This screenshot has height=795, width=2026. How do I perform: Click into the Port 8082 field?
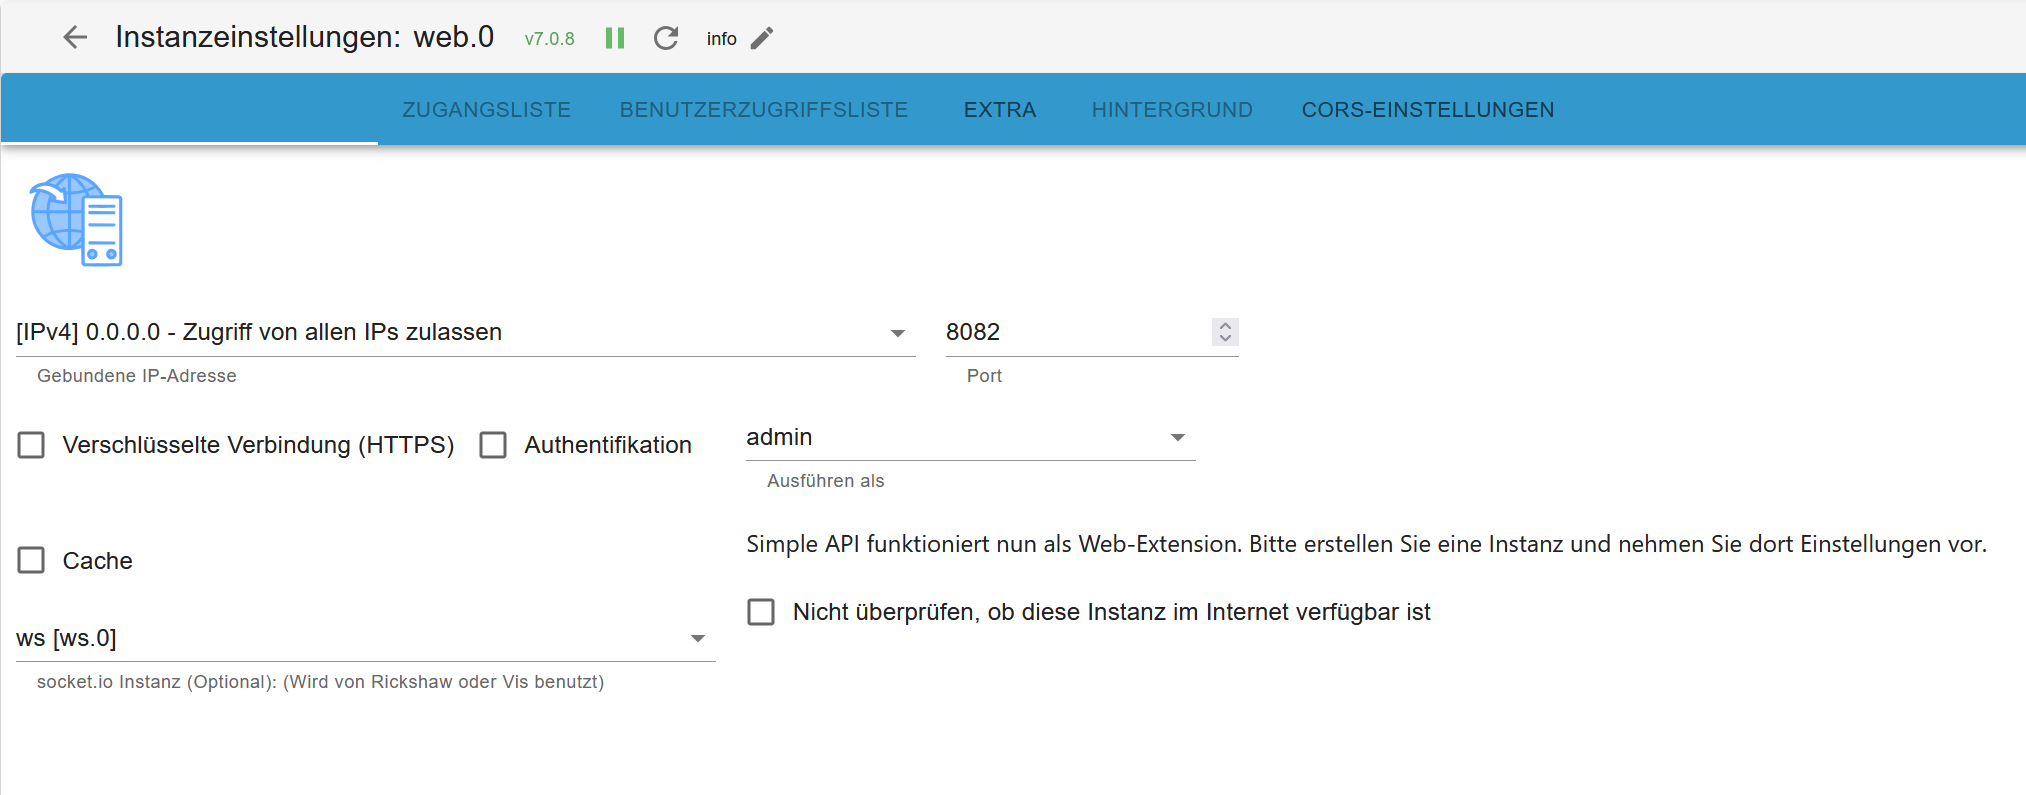pyautogui.click(x=1075, y=332)
